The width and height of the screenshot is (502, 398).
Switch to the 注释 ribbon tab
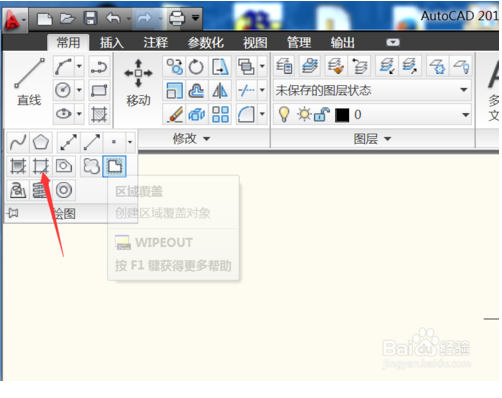[156, 43]
